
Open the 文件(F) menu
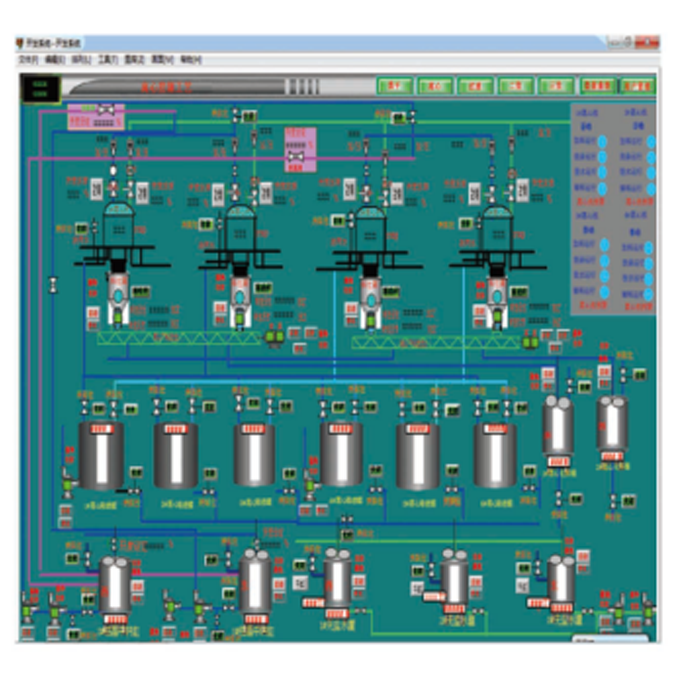28,60
